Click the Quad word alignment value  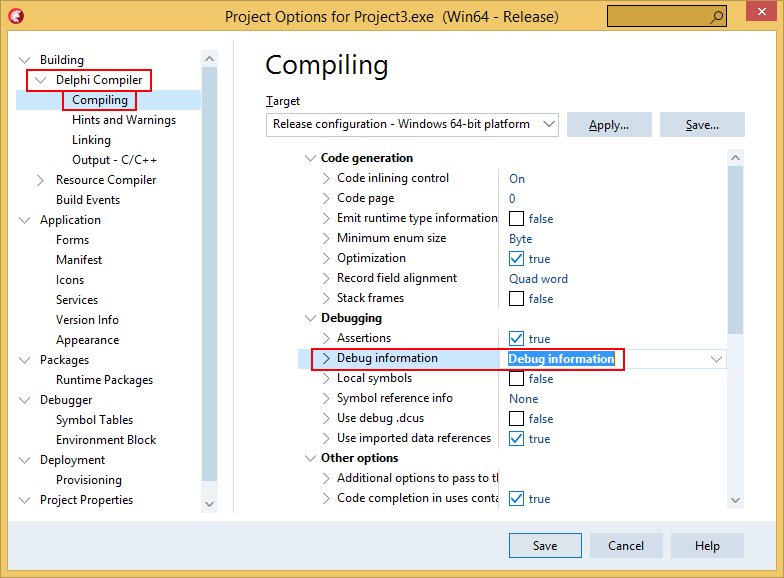click(x=538, y=278)
